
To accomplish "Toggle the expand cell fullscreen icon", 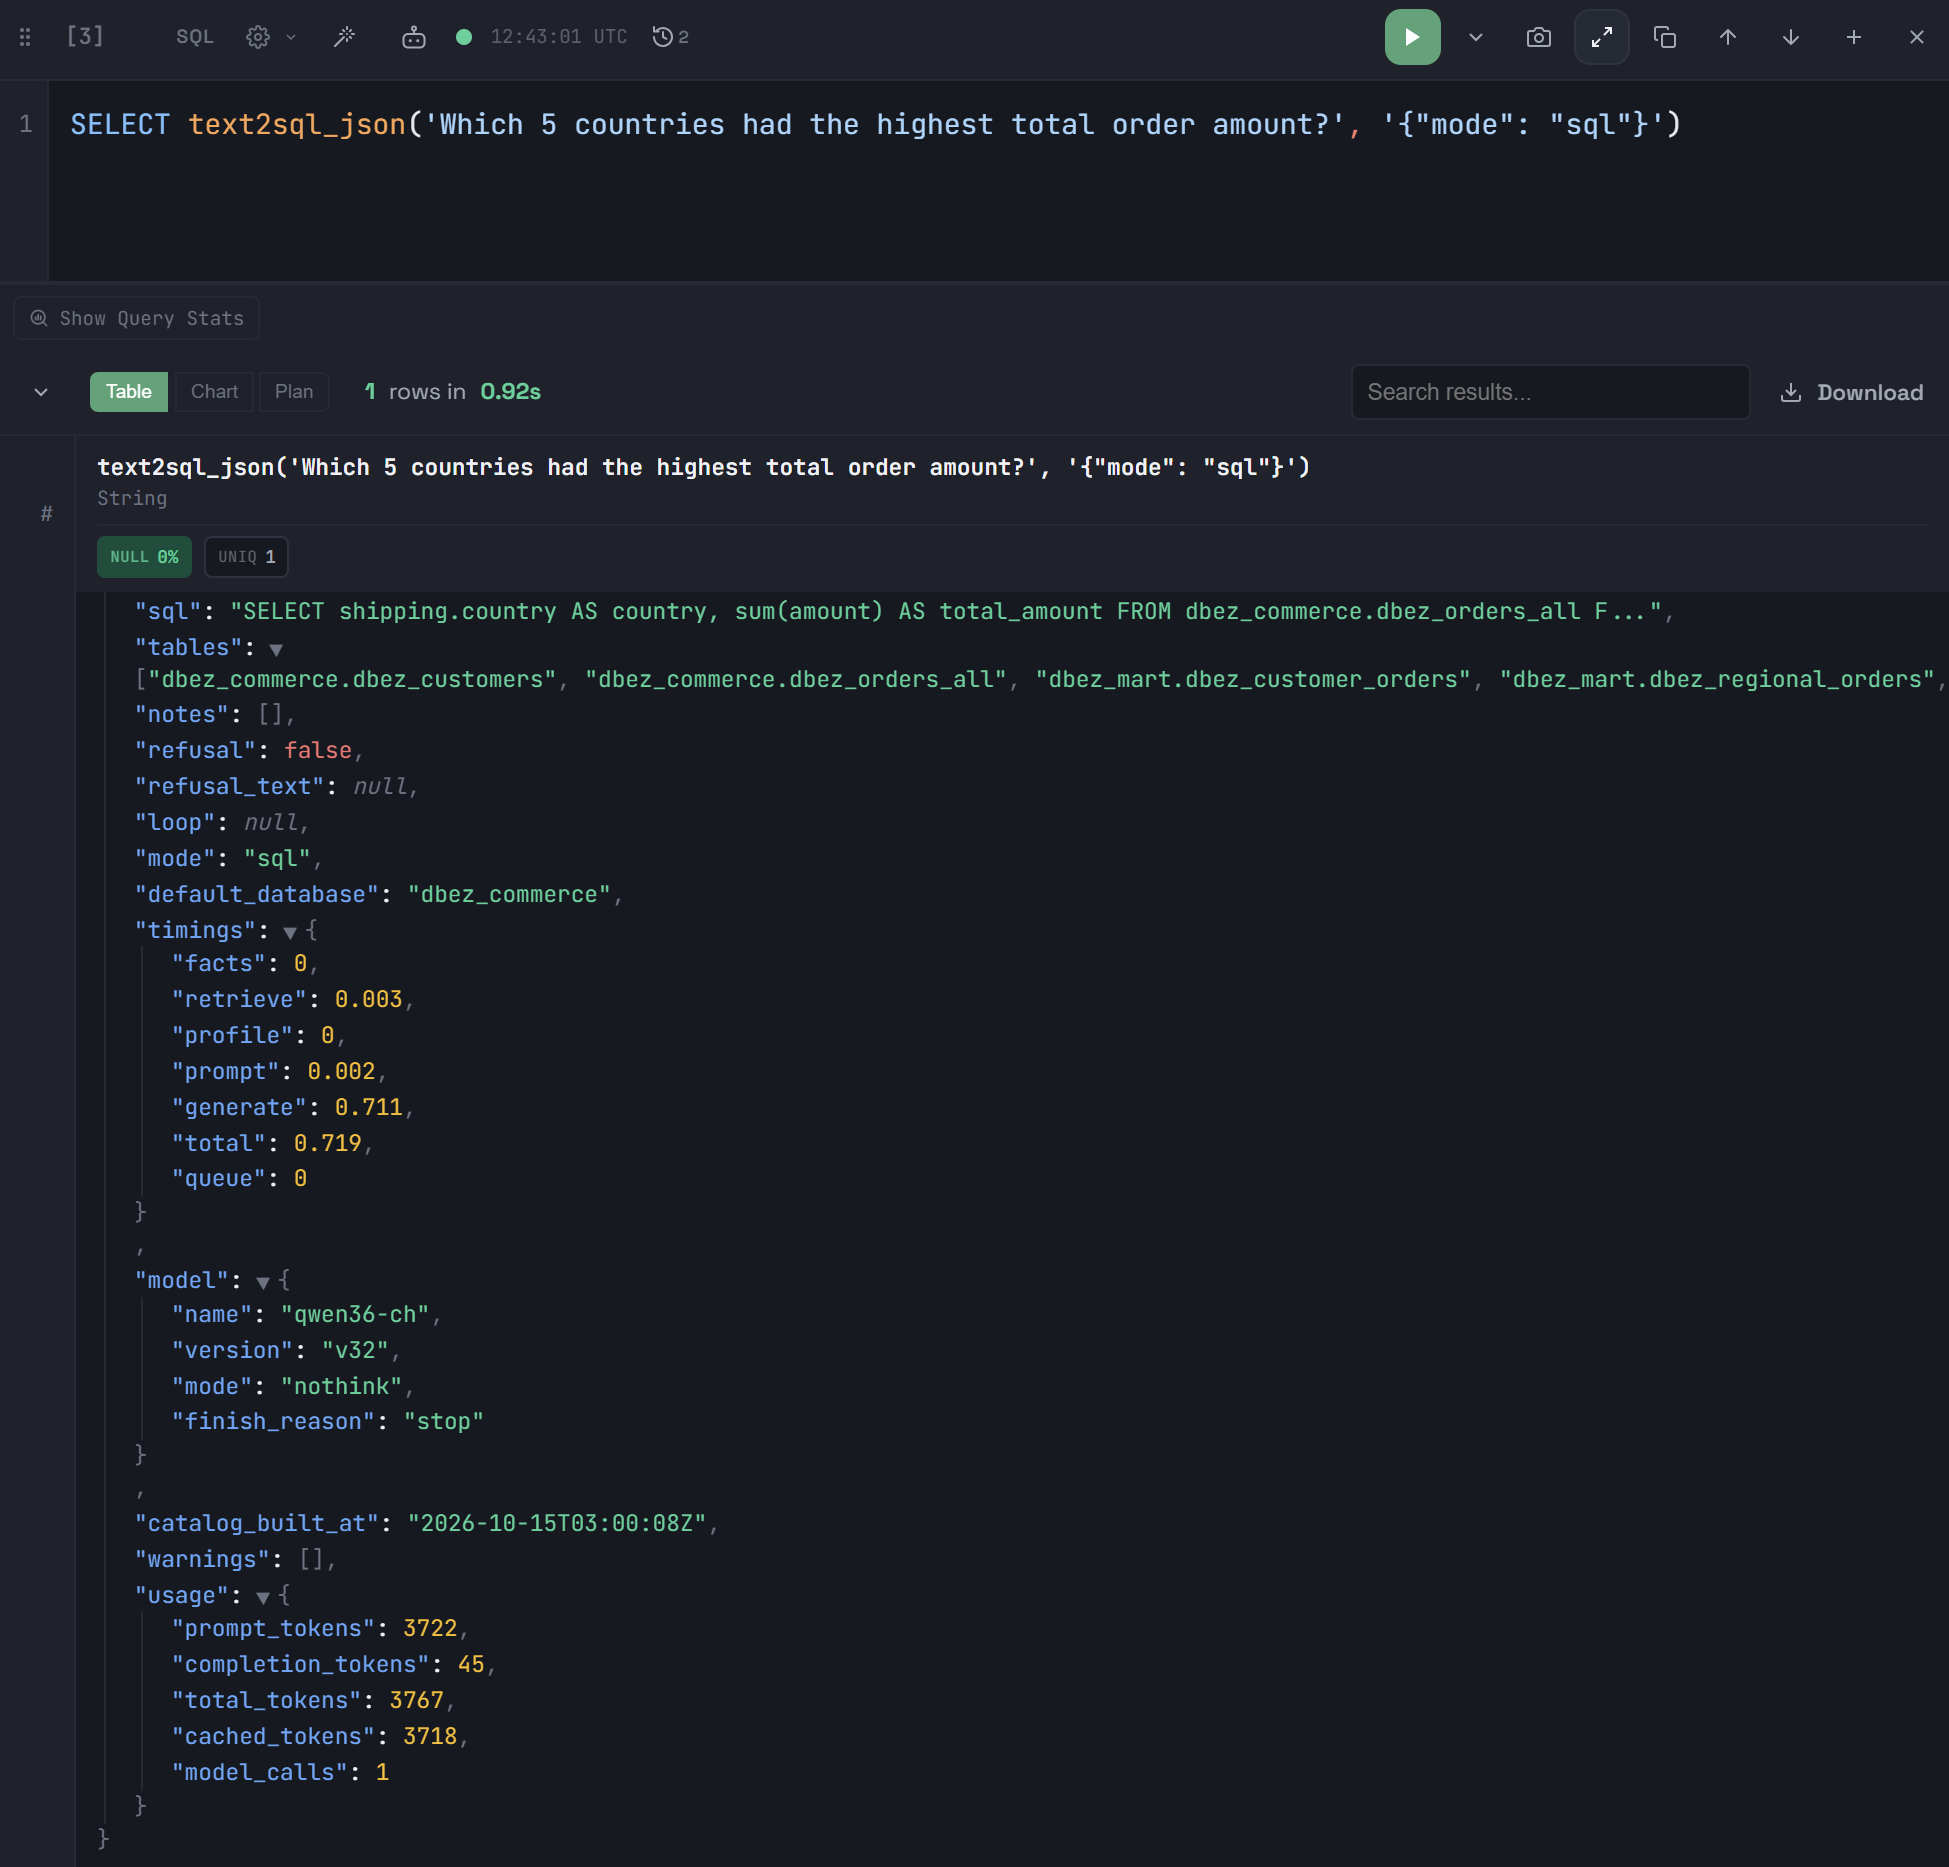I will tap(1601, 37).
